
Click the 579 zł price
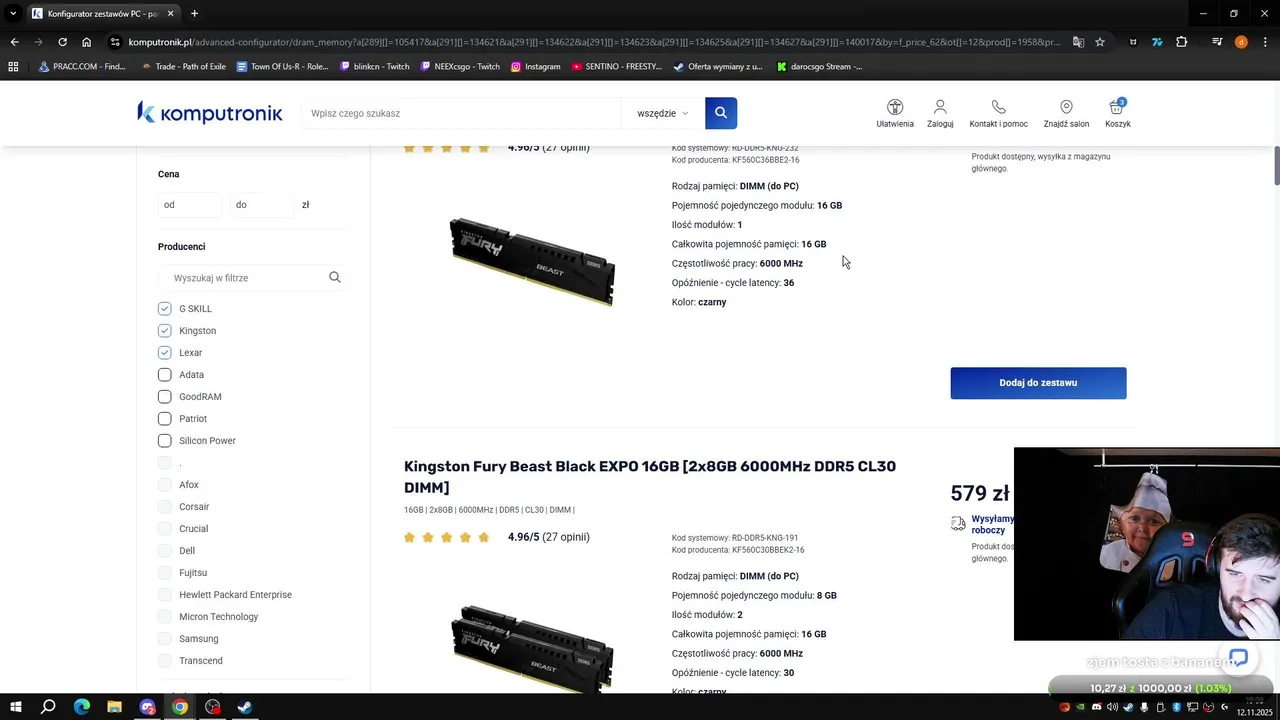pyautogui.click(x=980, y=493)
